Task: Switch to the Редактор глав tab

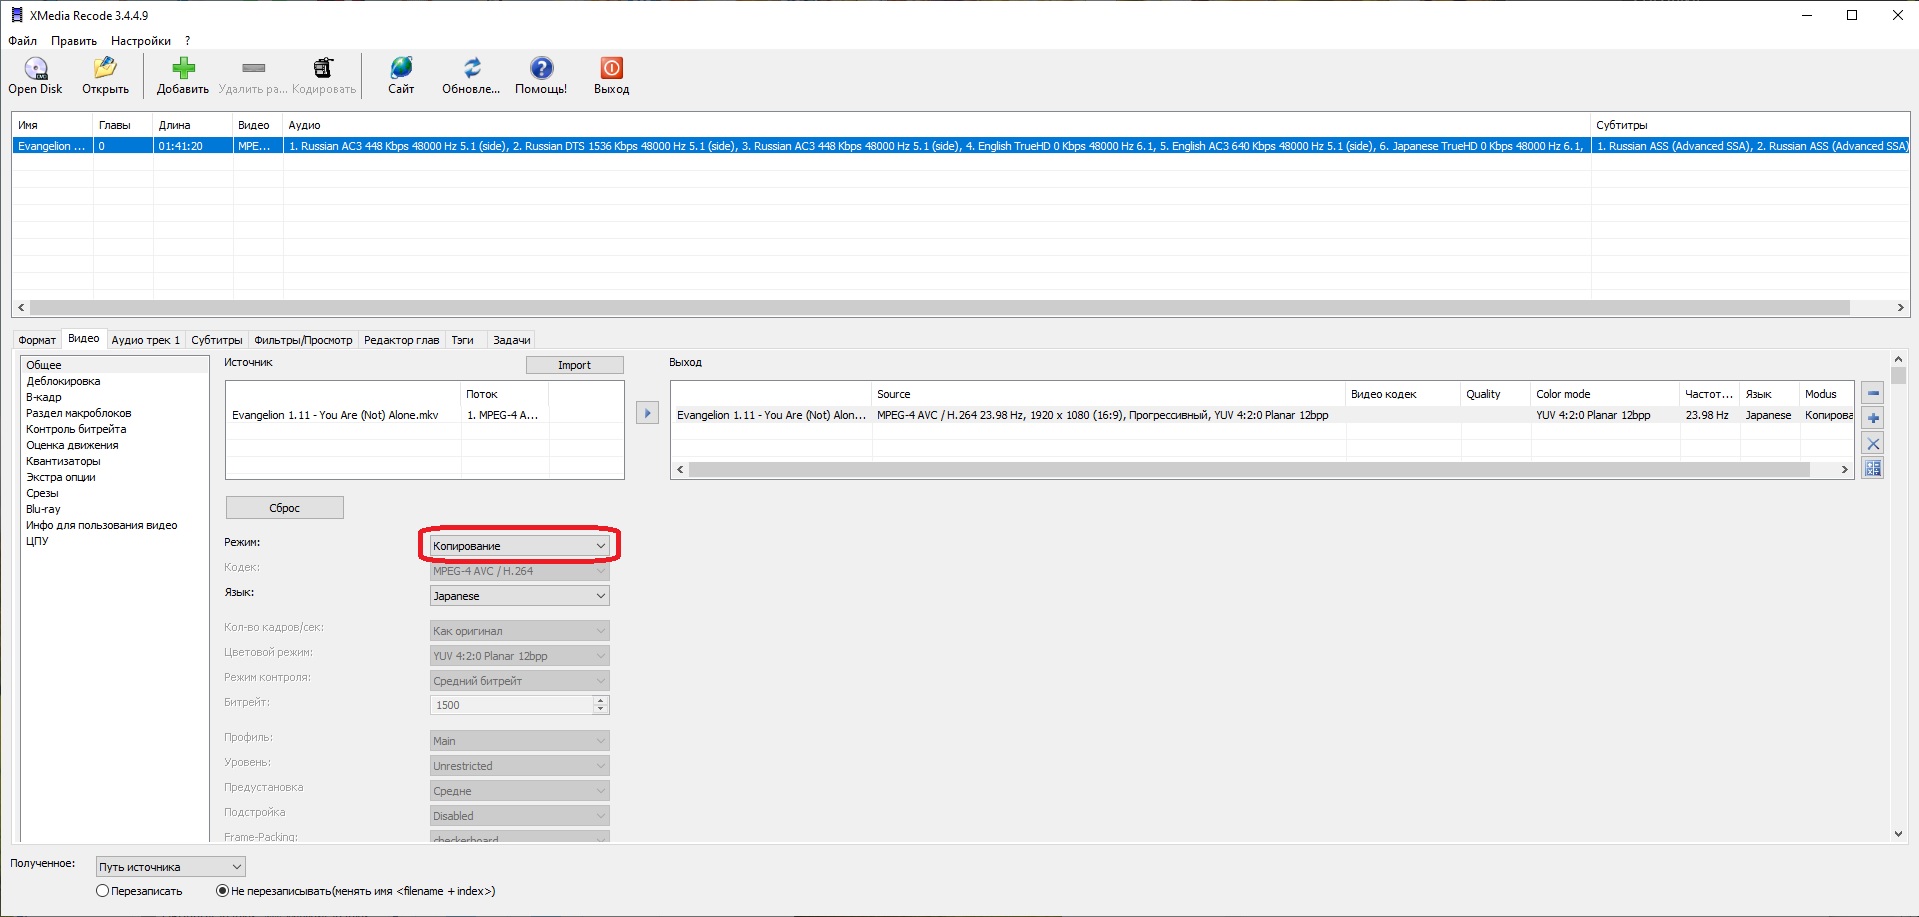Action: (401, 340)
